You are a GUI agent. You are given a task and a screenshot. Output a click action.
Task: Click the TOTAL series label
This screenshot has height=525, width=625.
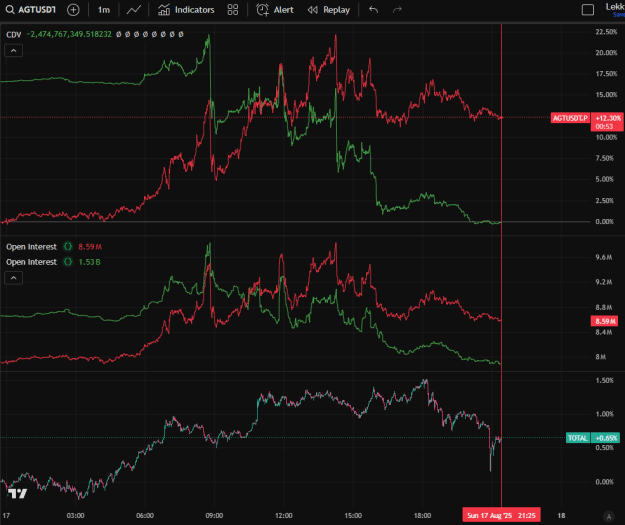click(578, 438)
